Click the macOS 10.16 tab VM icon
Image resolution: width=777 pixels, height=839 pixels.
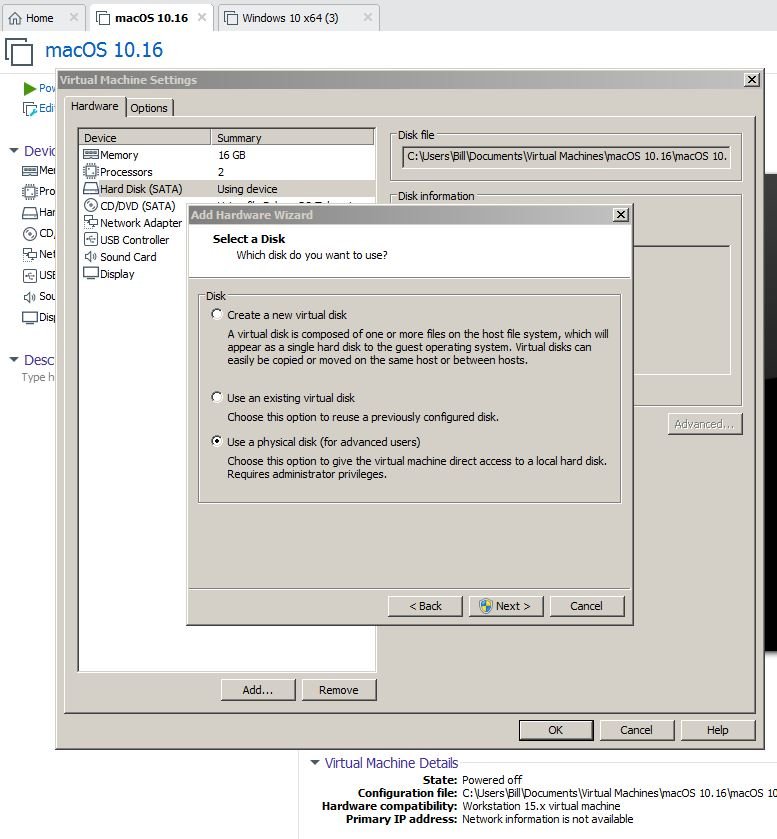[103, 18]
